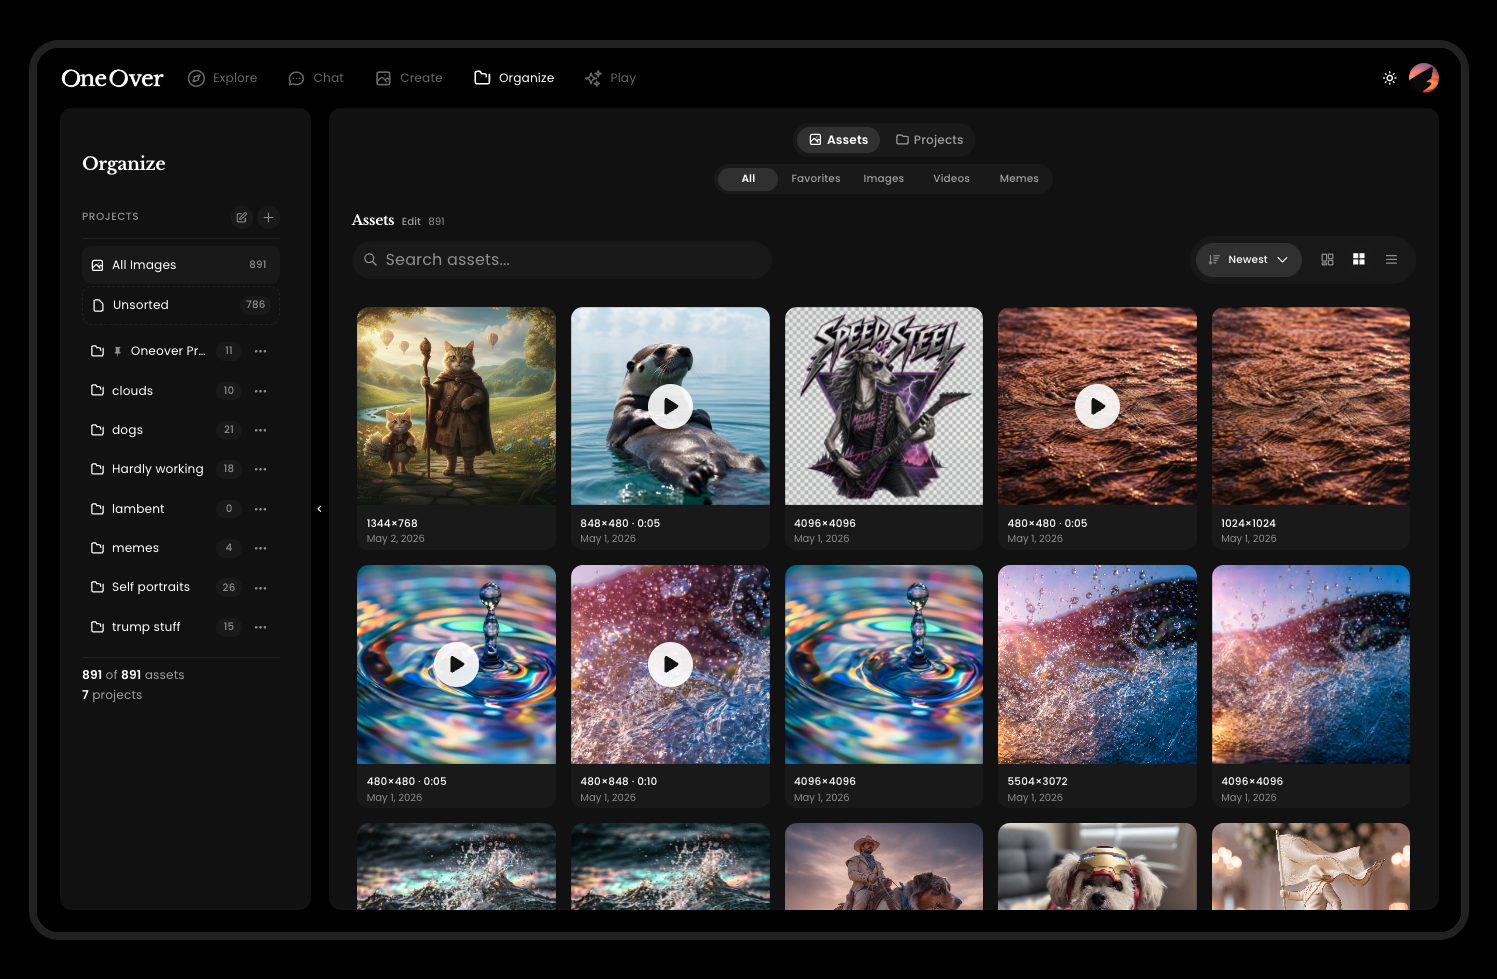Screen dimensions: 1497x979
Task: Select the Organize nav item
Action: coord(514,78)
